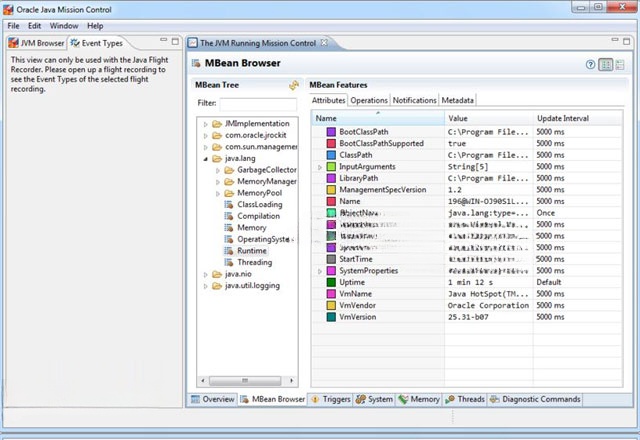640x440 pixels.
Task: Click the dark green swatch beside Uptime
Action: click(x=331, y=282)
